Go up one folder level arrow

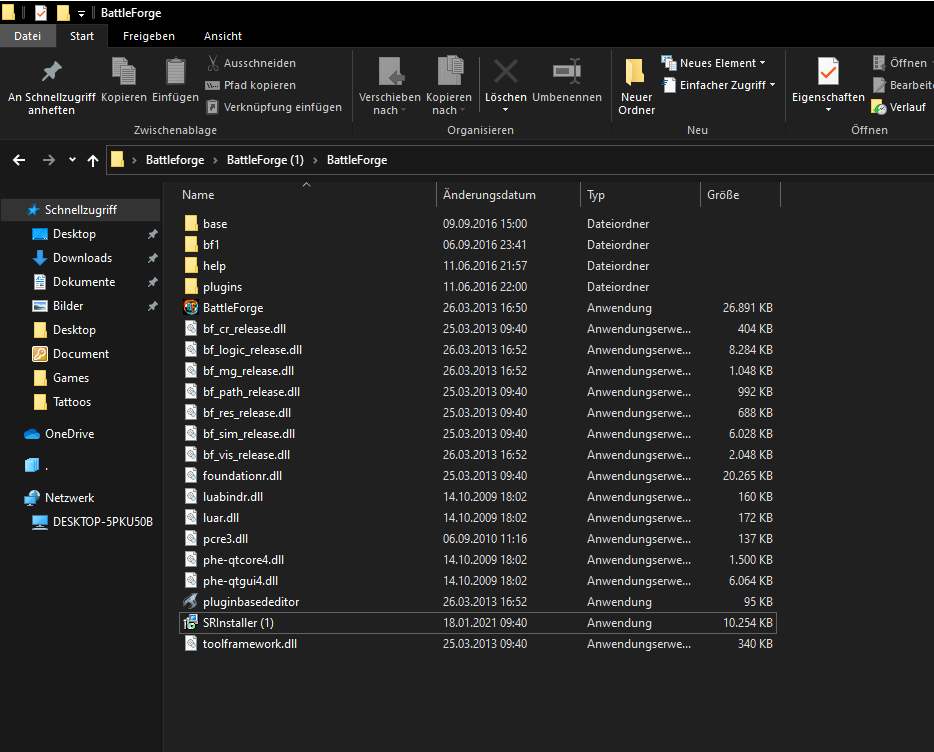(x=93, y=160)
